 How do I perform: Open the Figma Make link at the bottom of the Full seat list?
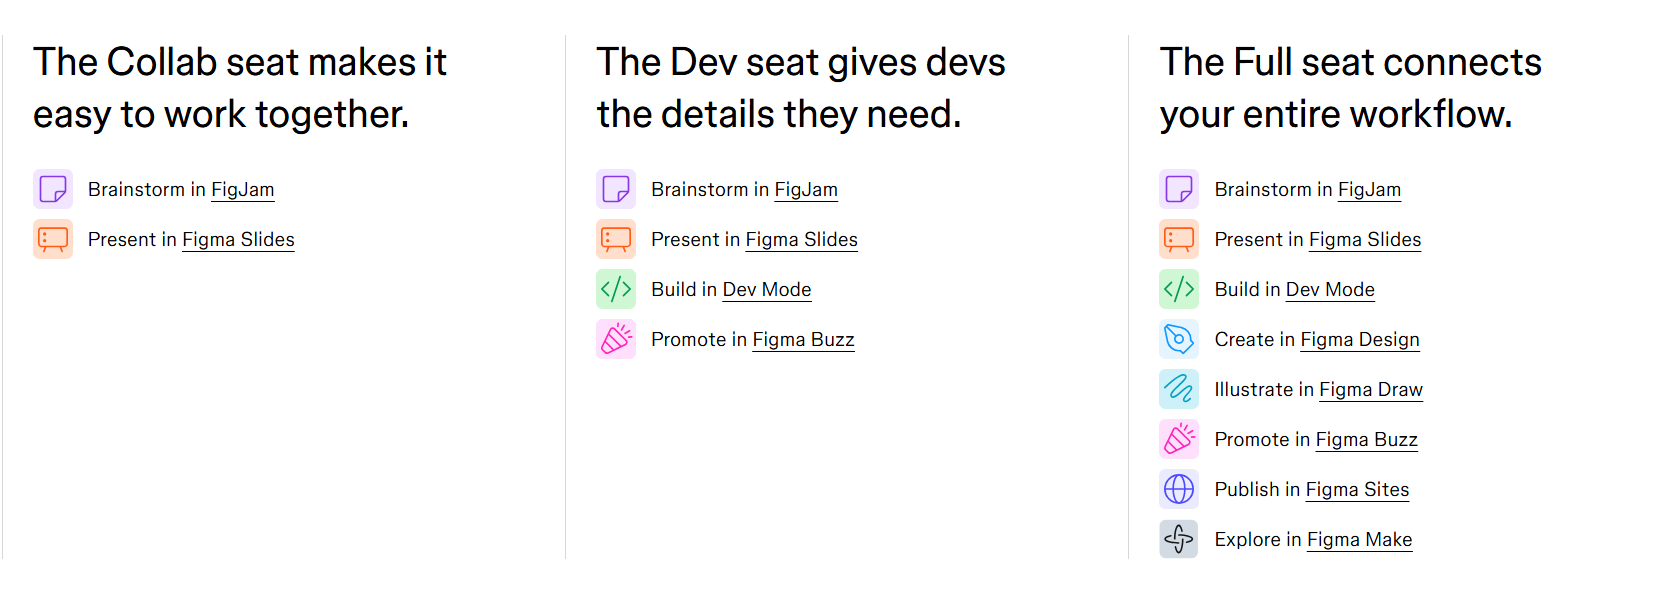point(1359,539)
